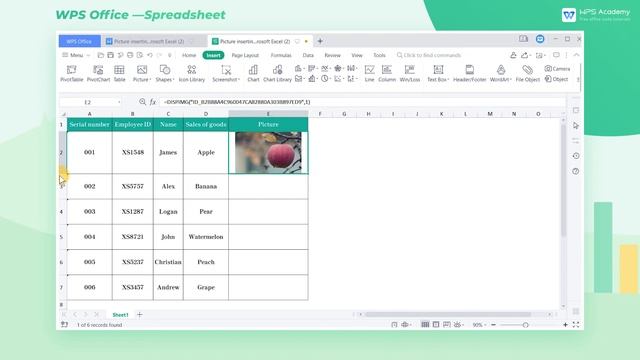
Task: Click the WPS Office home tab
Action: pos(79,41)
